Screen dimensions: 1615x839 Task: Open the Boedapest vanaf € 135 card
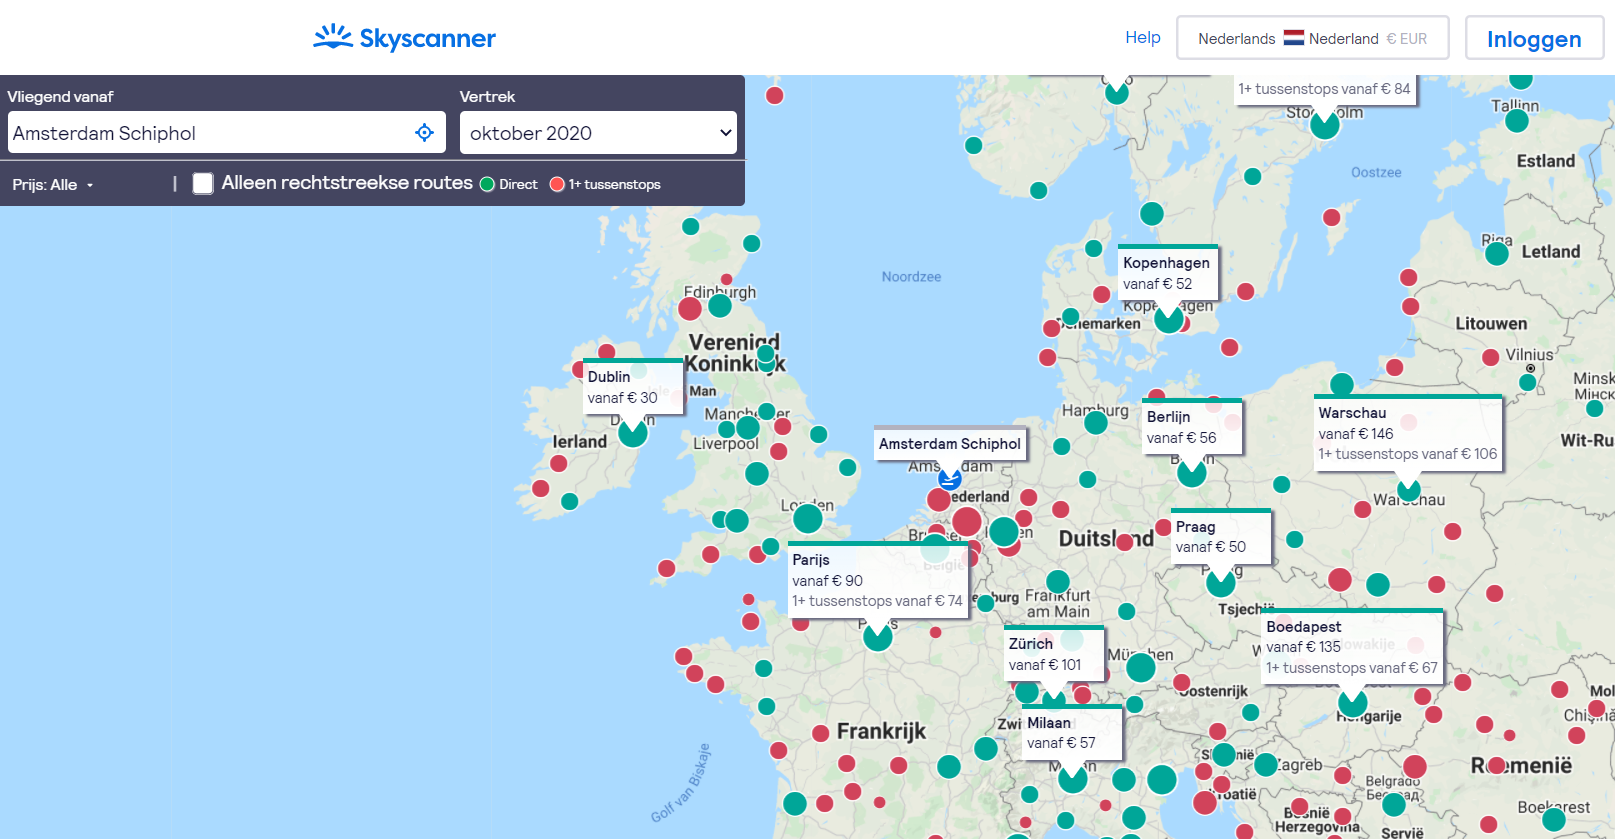pyautogui.click(x=1352, y=647)
